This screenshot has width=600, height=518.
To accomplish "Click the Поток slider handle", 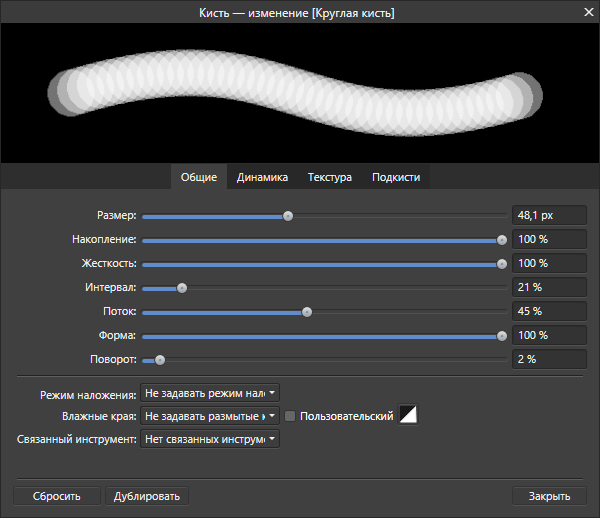I will 307,312.
